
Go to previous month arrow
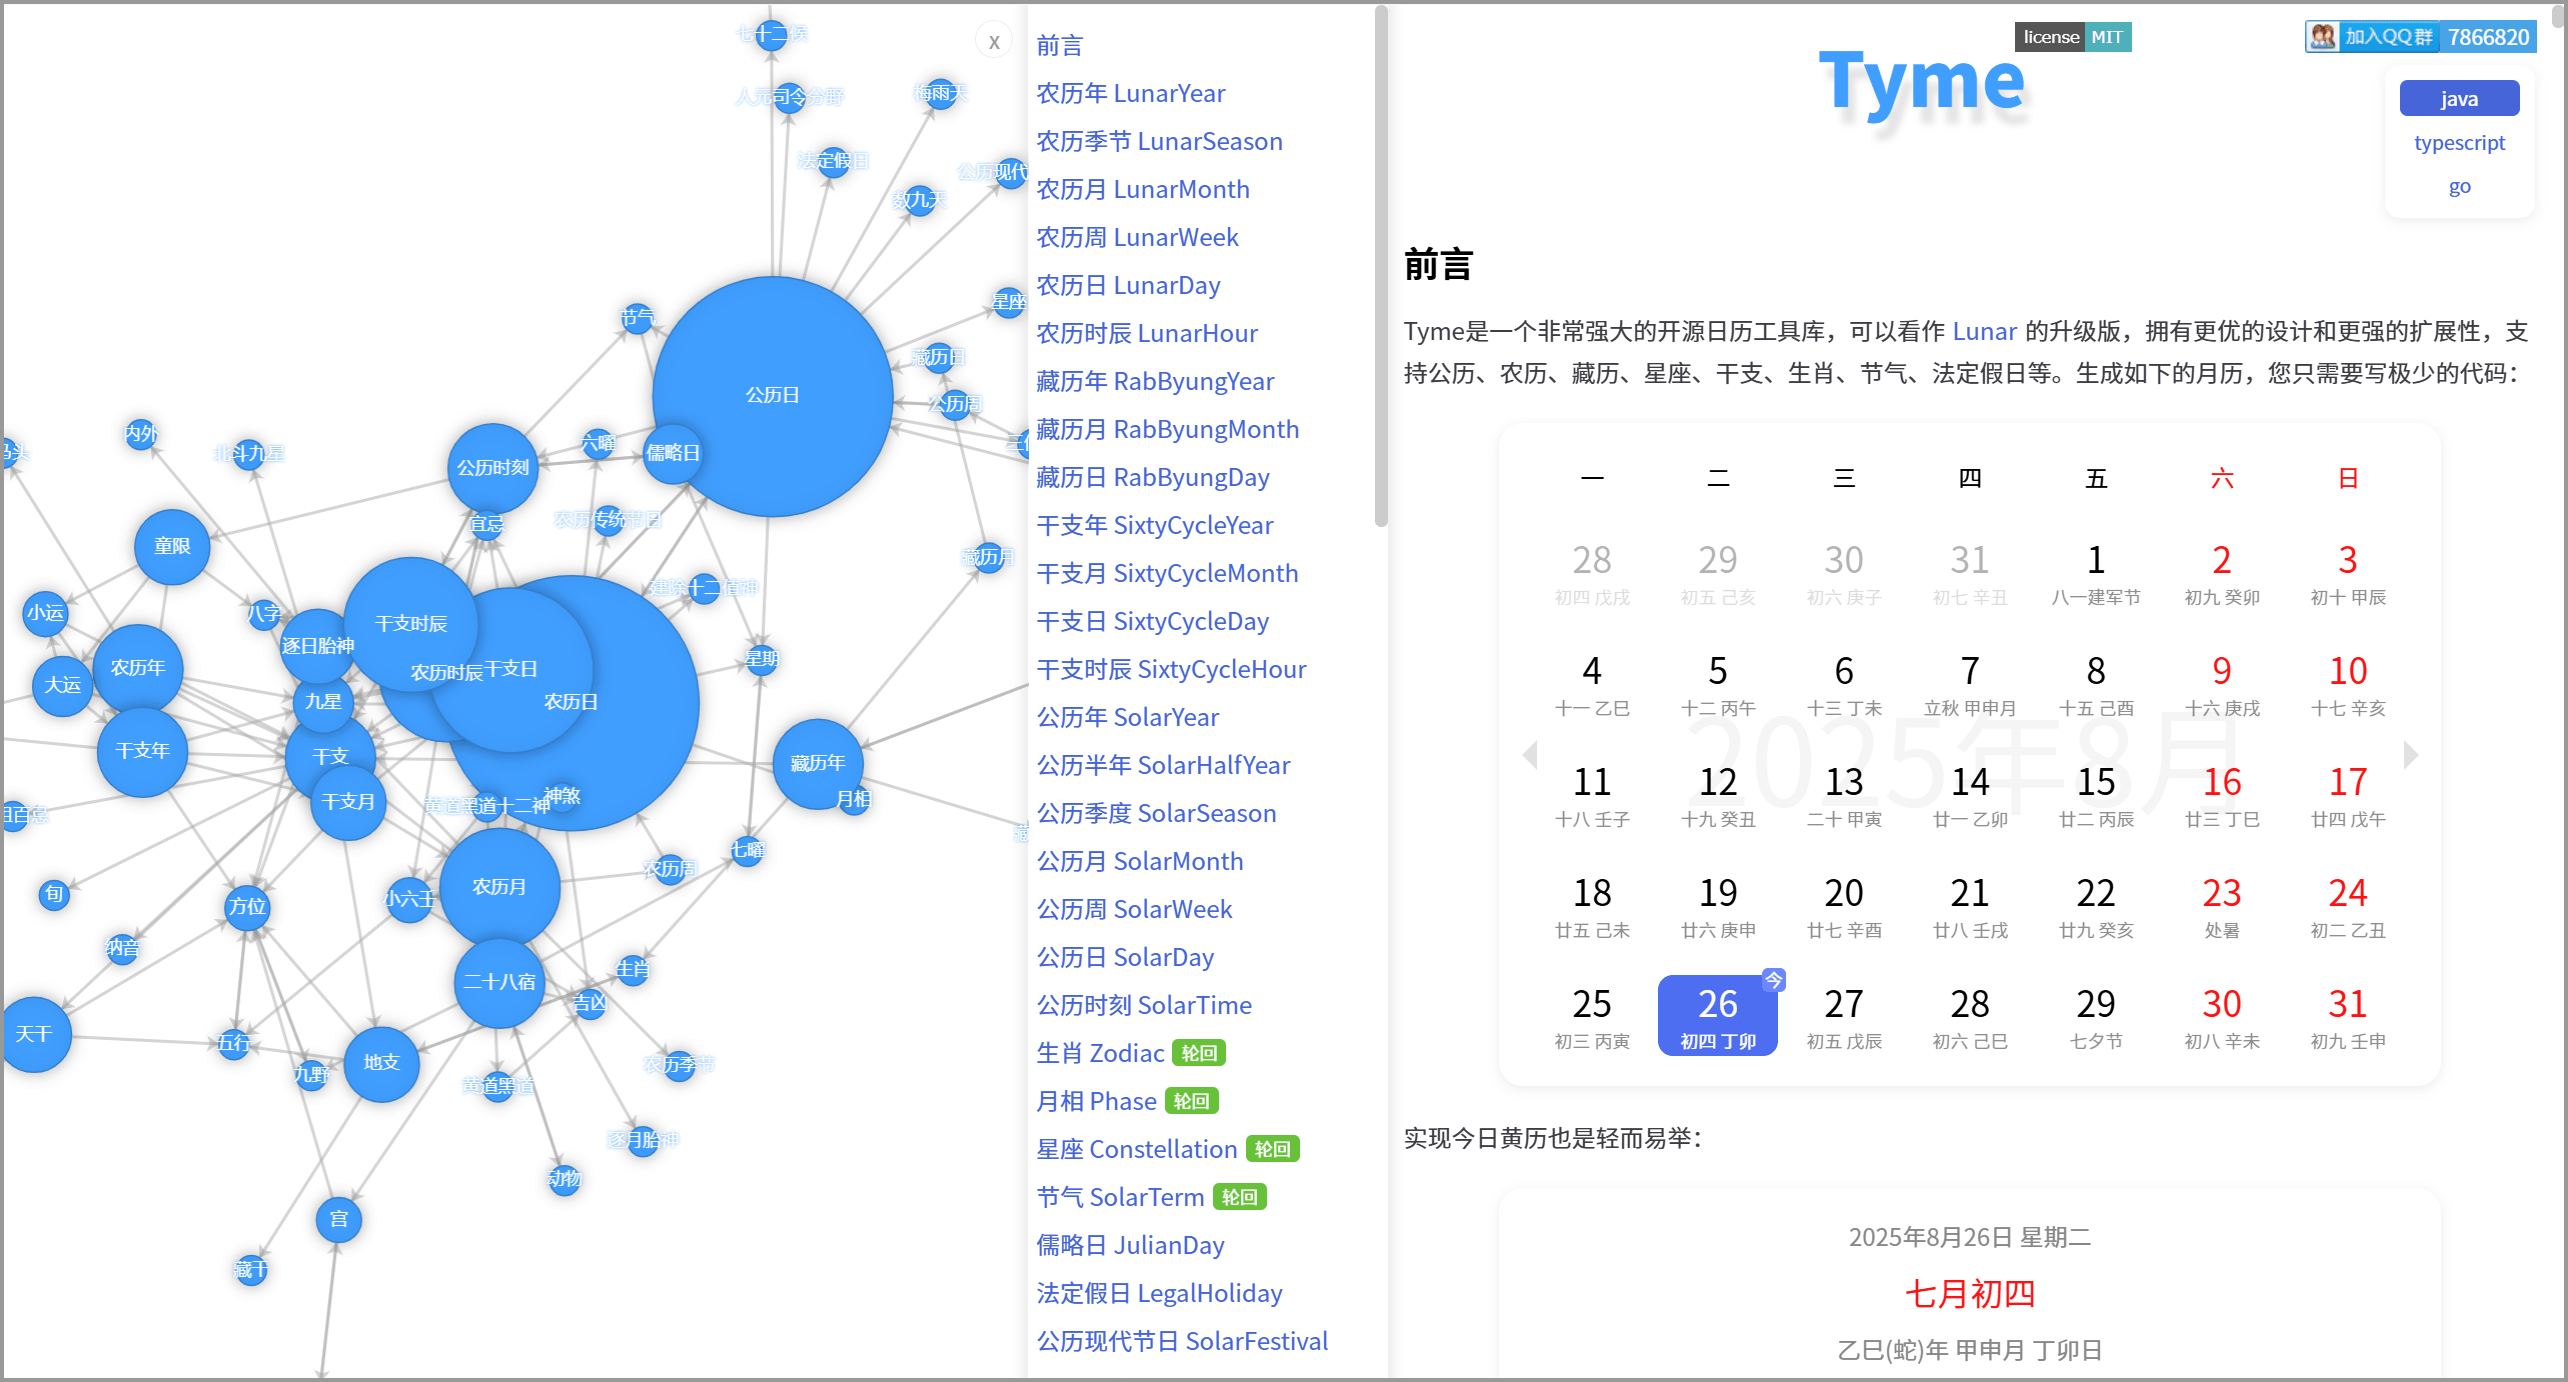click(x=1529, y=755)
